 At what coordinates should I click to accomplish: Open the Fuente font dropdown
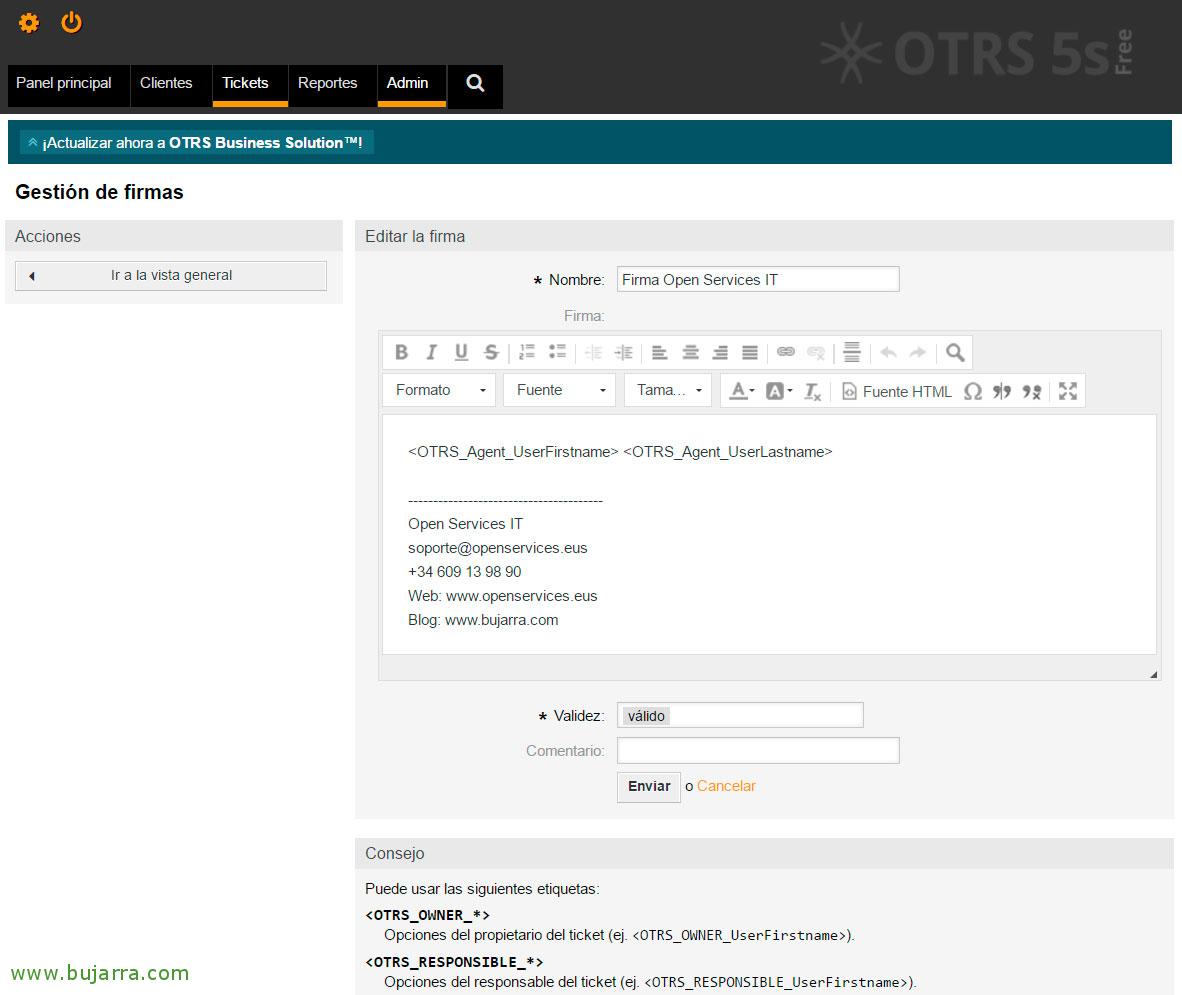point(560,390)
